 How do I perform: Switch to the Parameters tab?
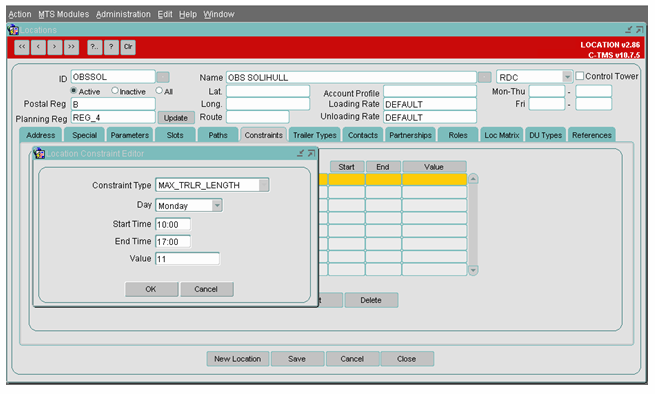click(x=130, y=135)
